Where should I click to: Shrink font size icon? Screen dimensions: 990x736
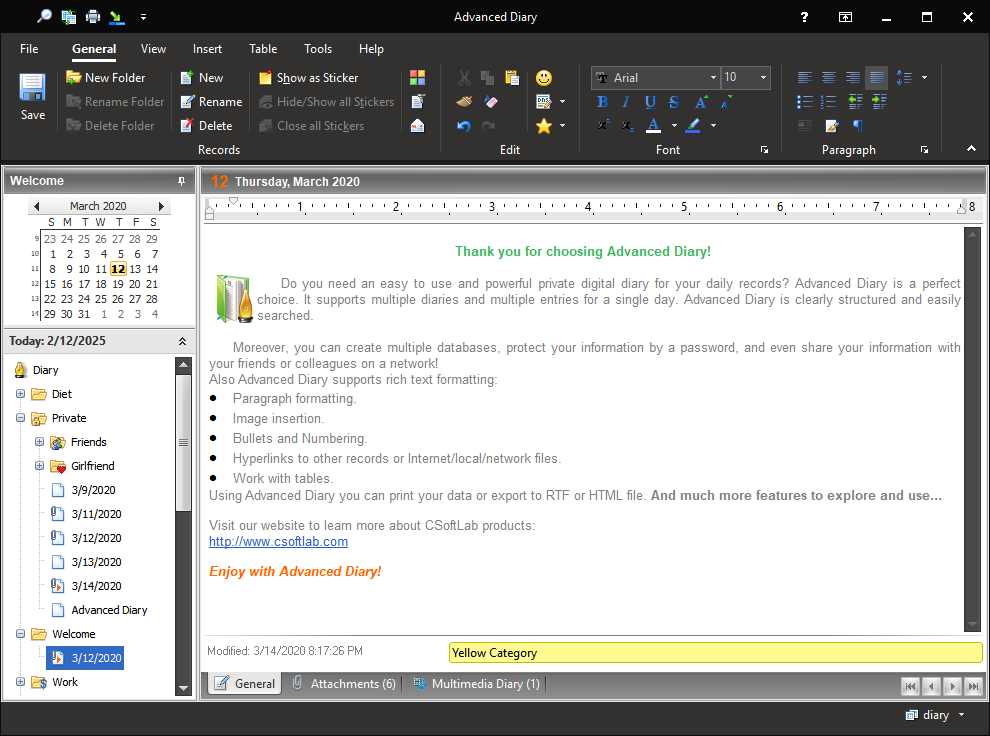(726, 102)
